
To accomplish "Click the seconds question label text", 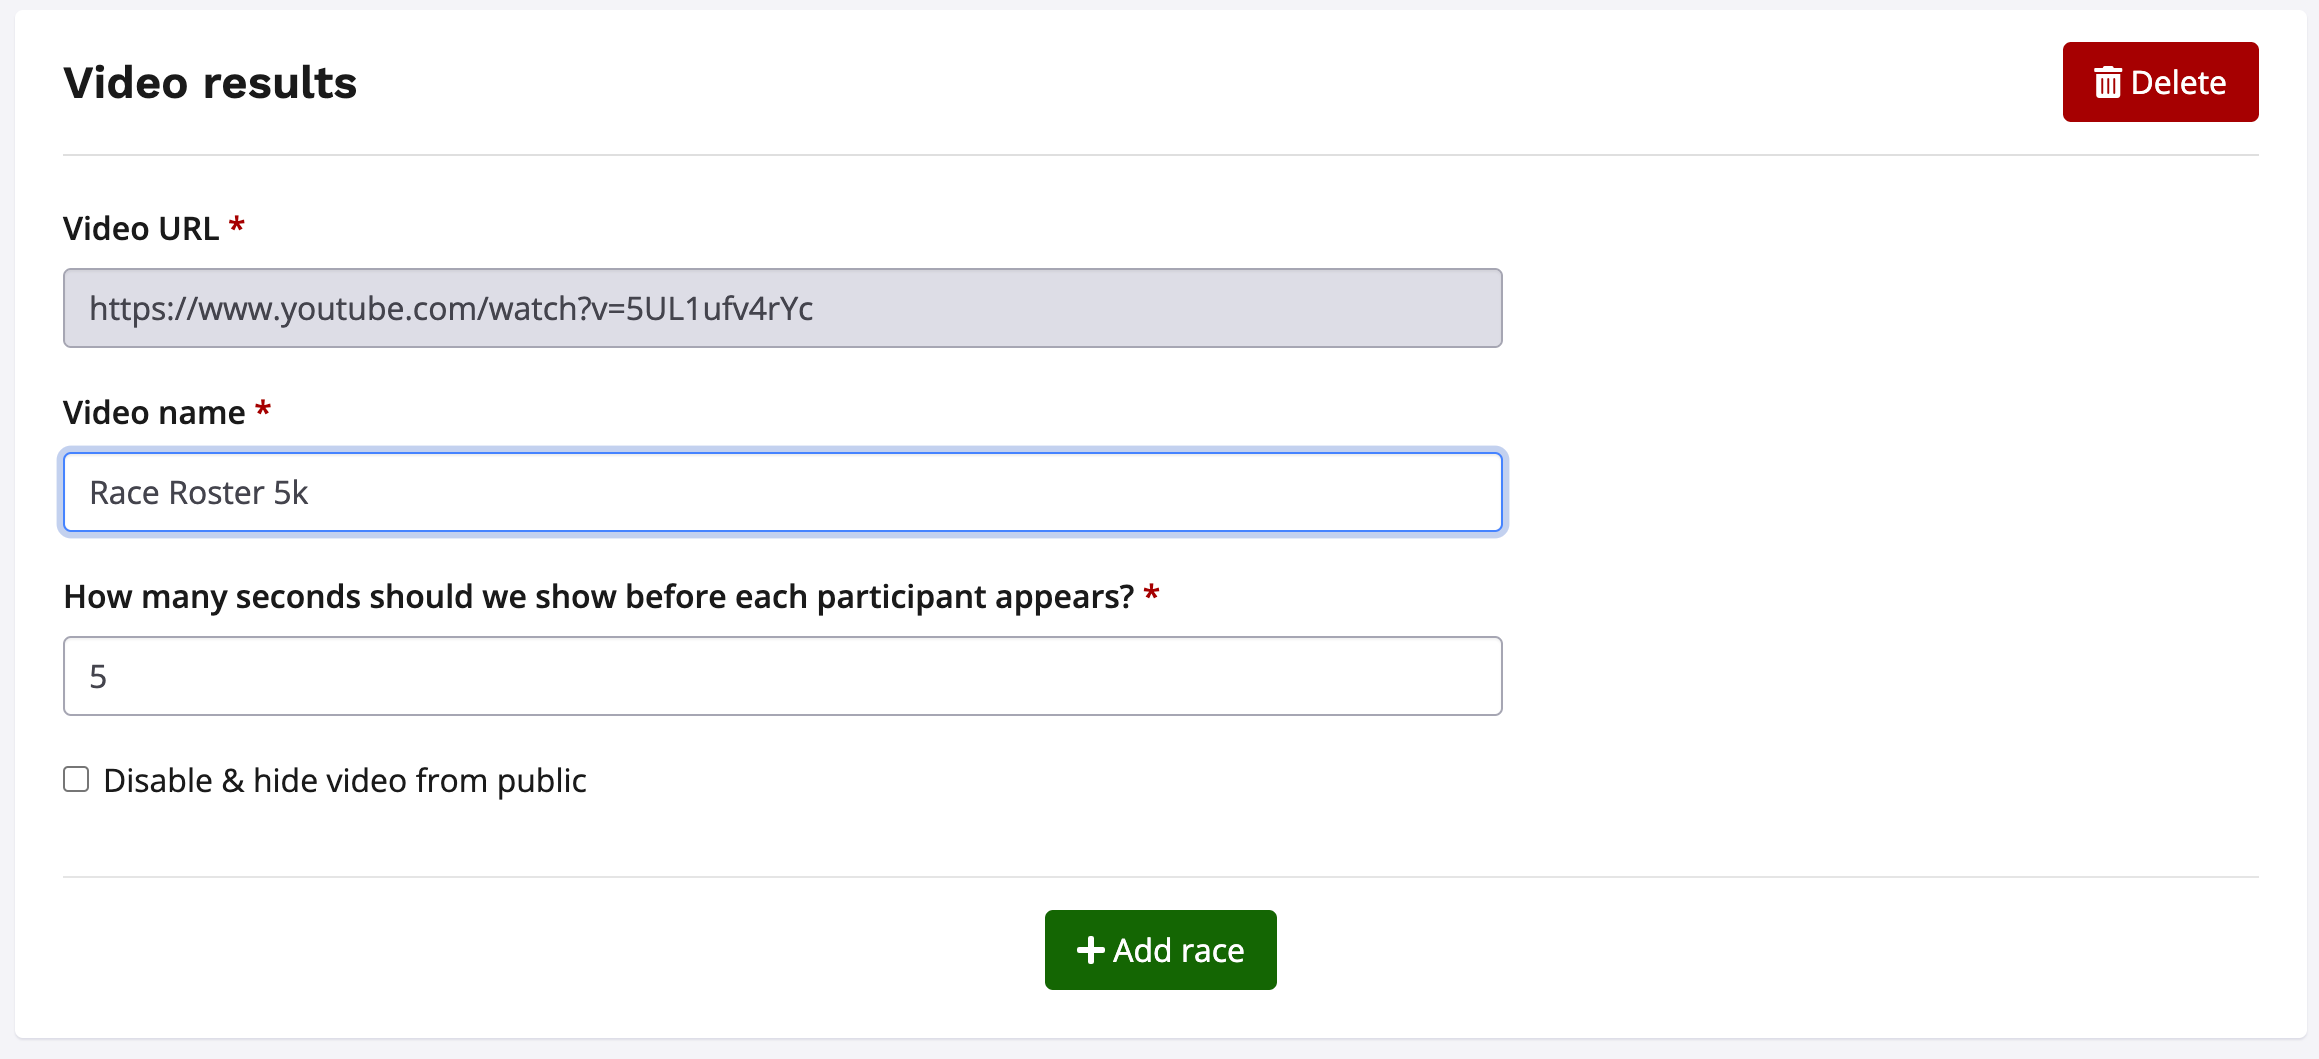I will 598,595.
